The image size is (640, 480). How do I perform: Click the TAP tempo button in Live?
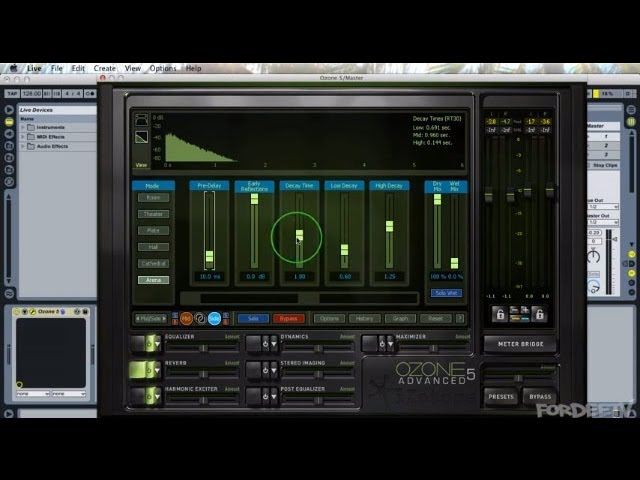[x=12, y=93]
